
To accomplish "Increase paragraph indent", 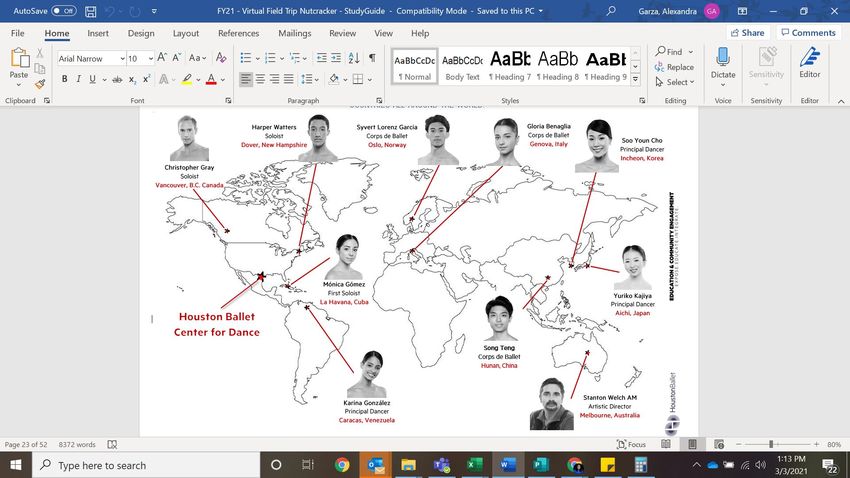I will [336, 57].
